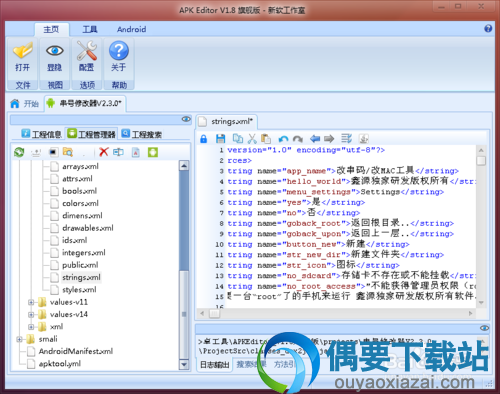500x394 pixels.
Task: Switch to 工程信息 panel tab
Action: (42, 134)
